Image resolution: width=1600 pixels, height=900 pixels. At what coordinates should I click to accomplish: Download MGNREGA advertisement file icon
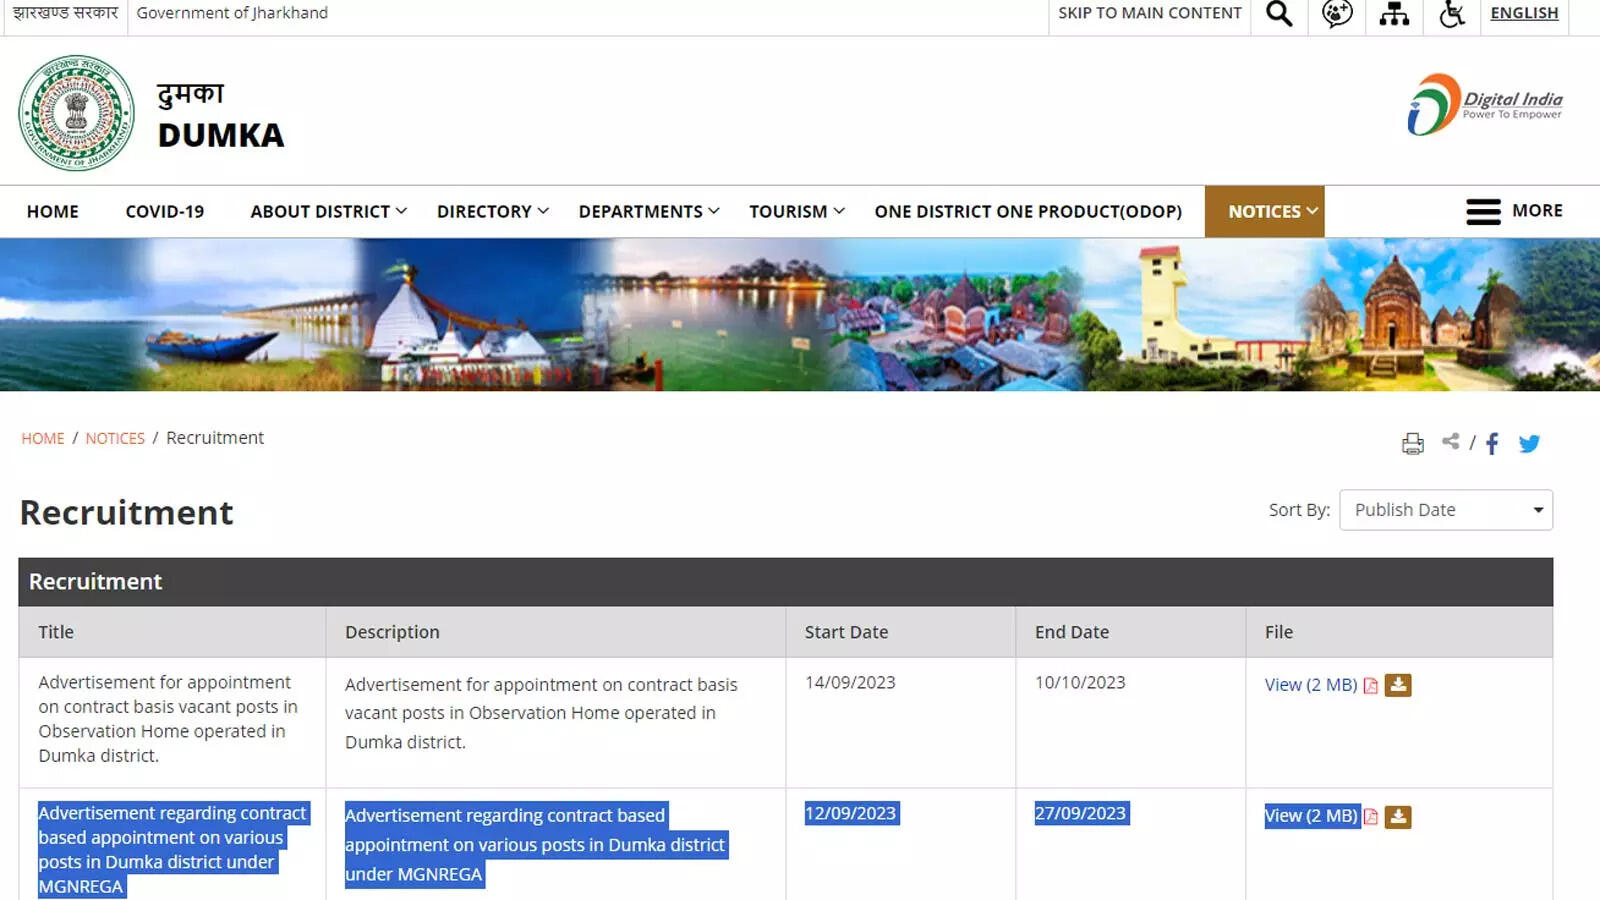point(1398,817)
